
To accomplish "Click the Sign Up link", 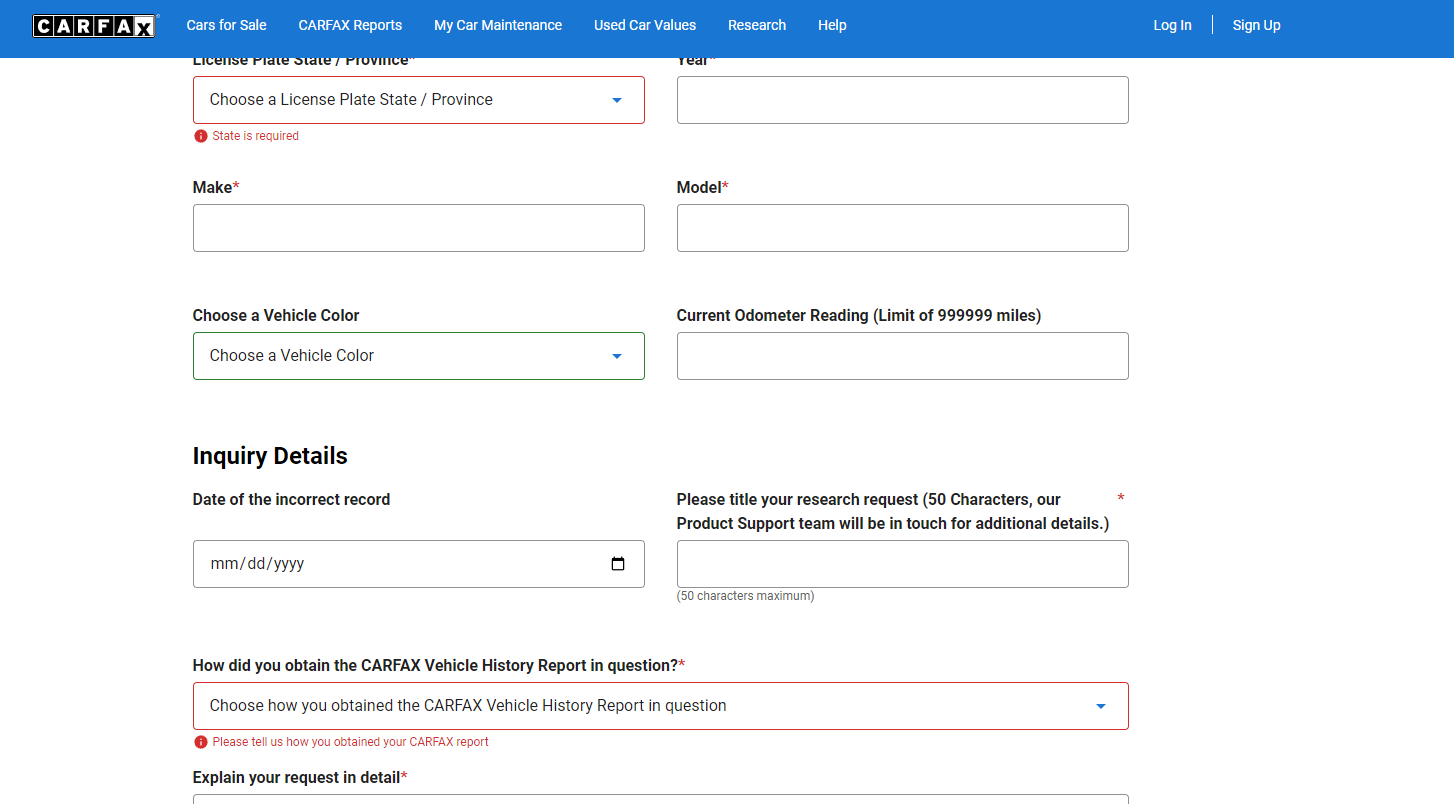I will point(1256,25).
